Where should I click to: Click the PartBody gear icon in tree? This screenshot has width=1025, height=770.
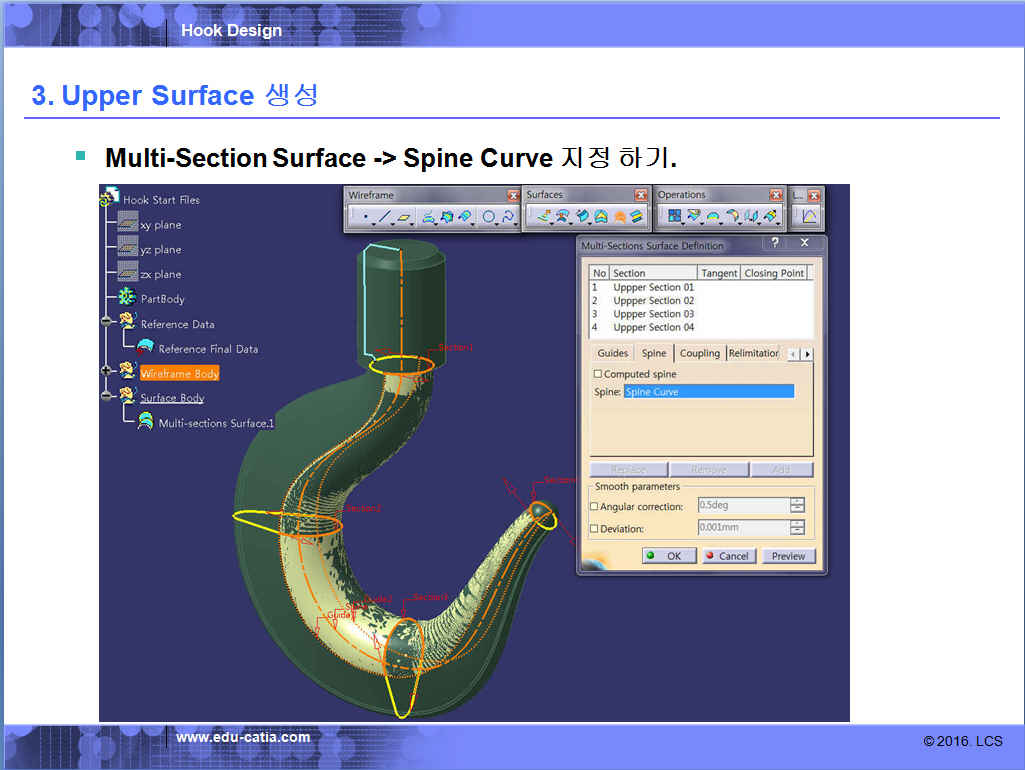coord(127,298)
